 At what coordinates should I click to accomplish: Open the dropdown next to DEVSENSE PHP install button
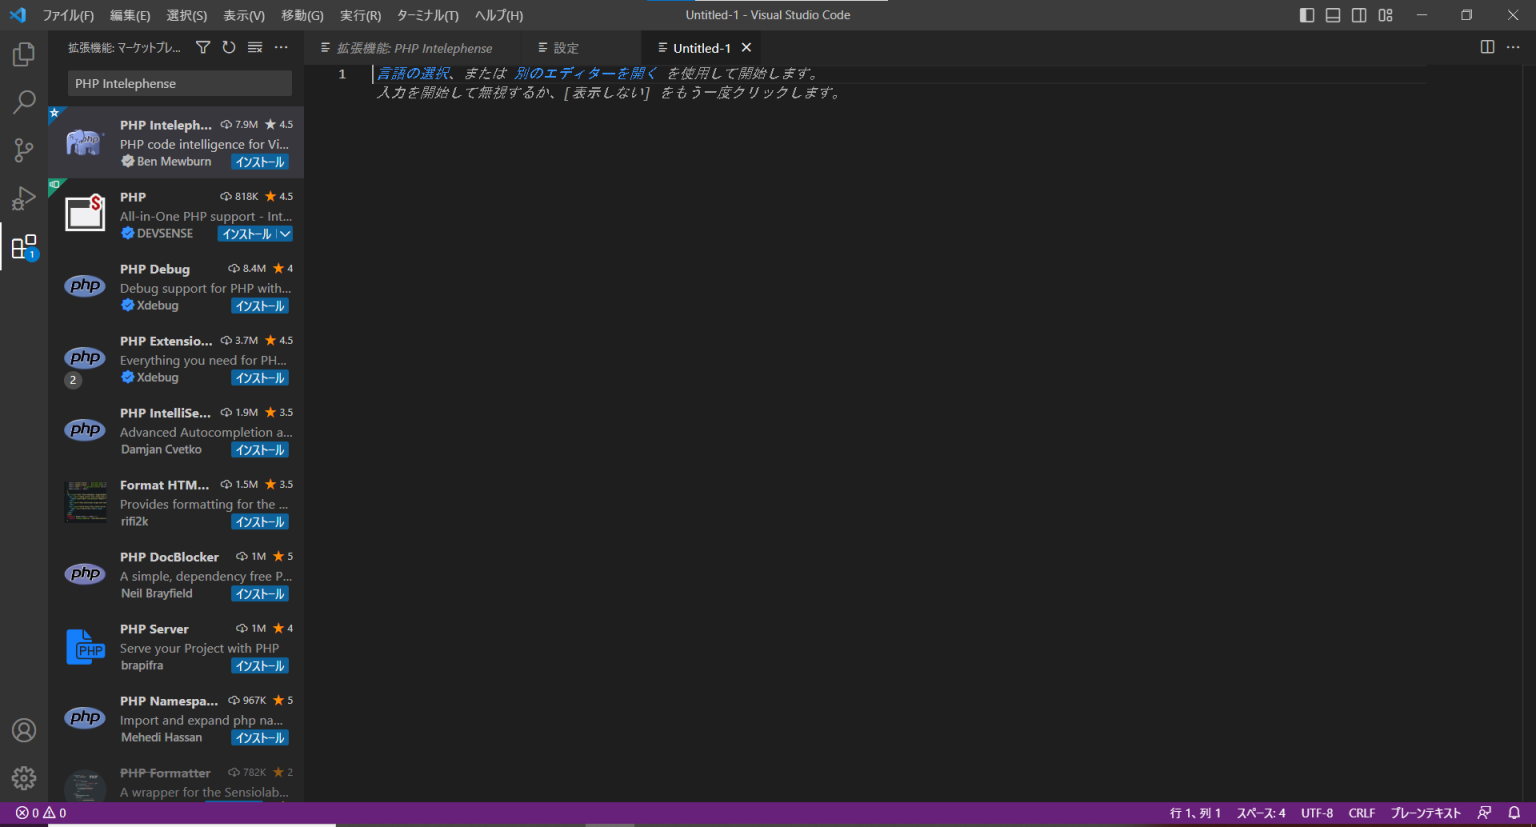pyautogui.click(x=287, y=233)
